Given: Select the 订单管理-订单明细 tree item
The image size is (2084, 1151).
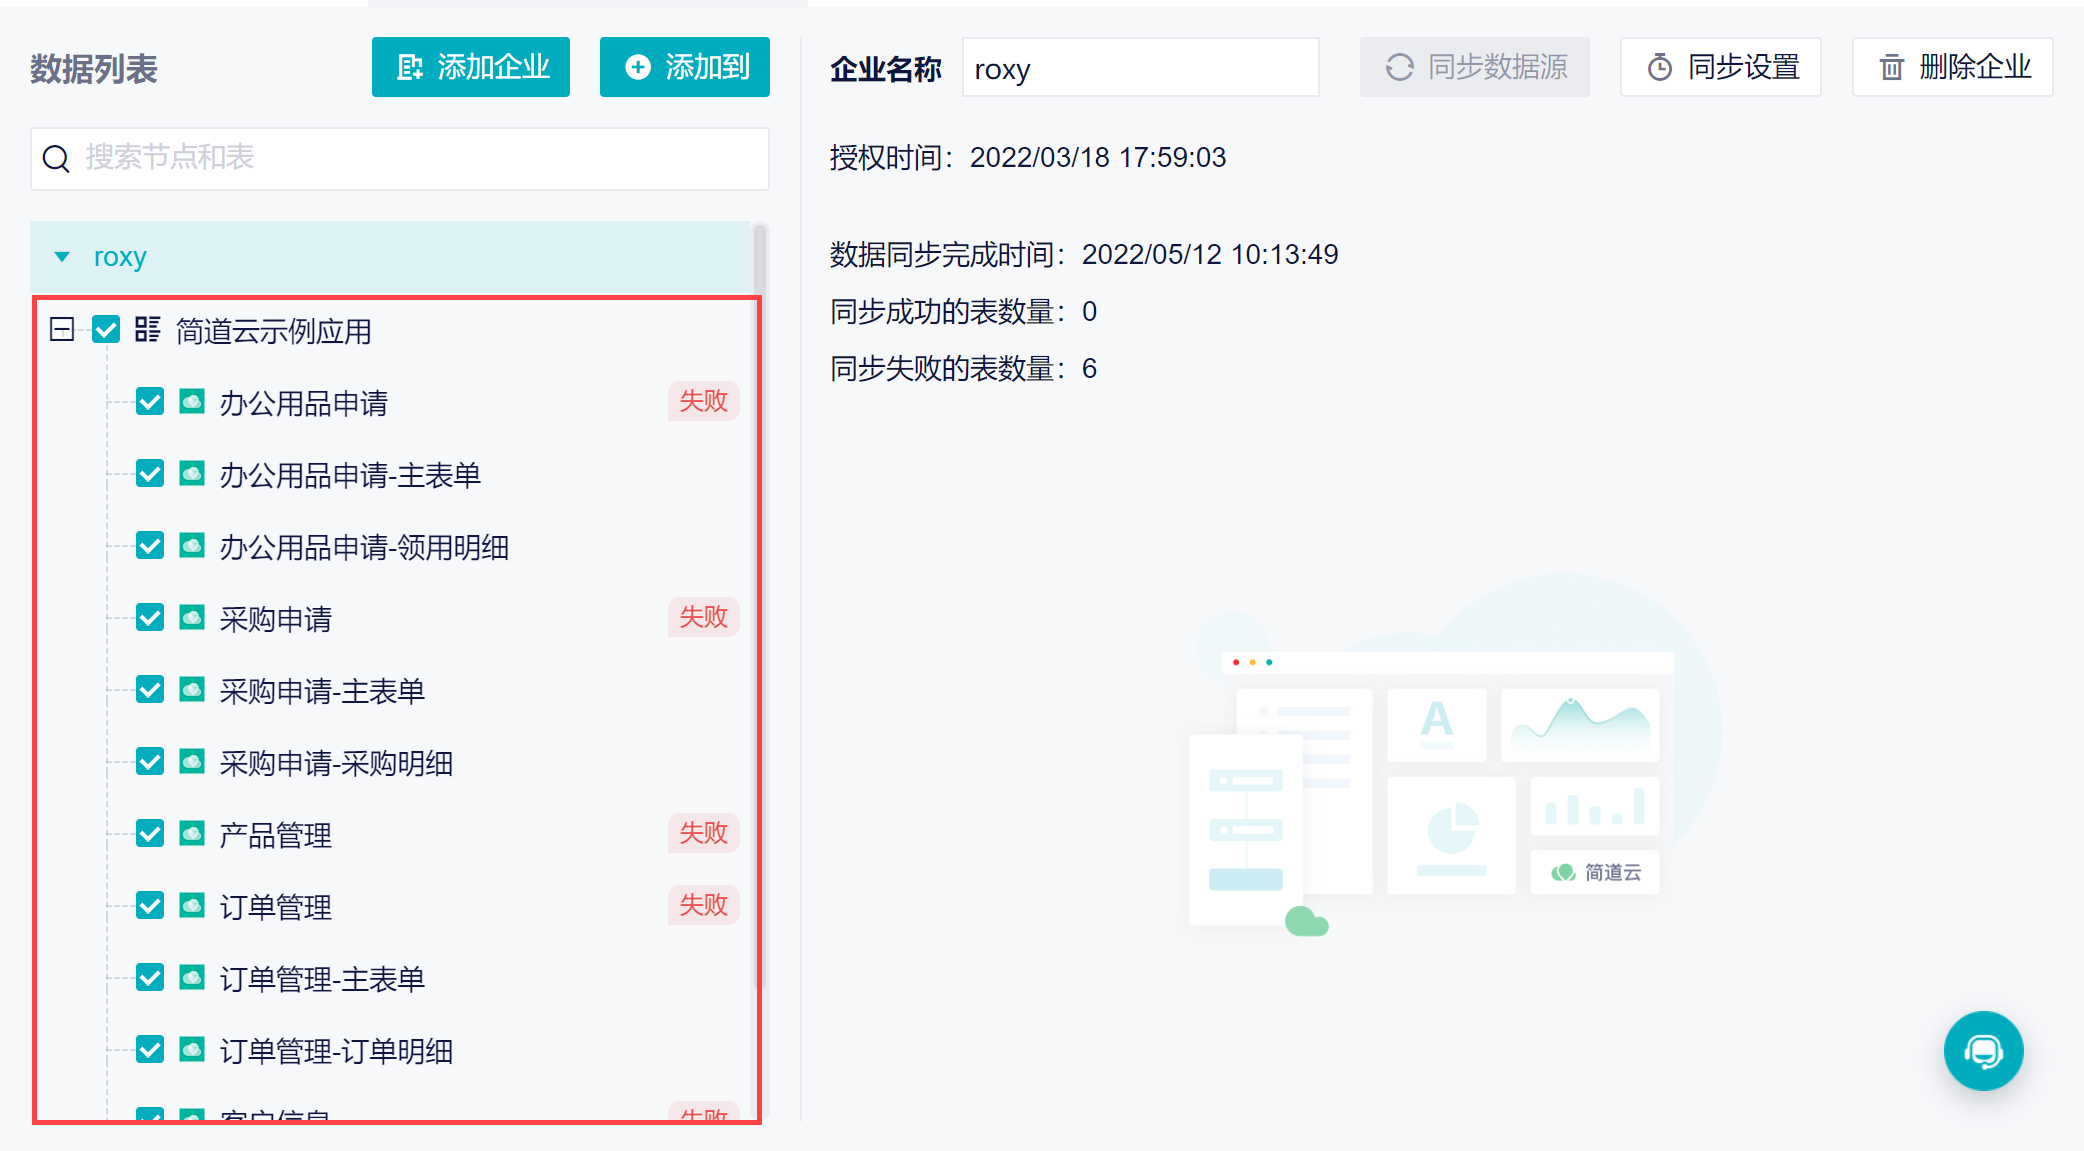Looking at the screenshot, I should tap(336, 1051).
